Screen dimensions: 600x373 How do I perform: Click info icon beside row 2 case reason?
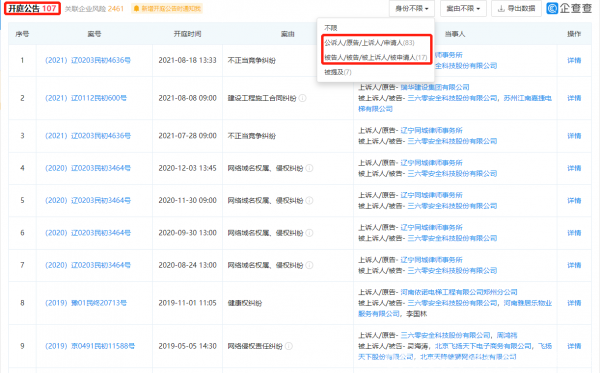click(302, 98)
